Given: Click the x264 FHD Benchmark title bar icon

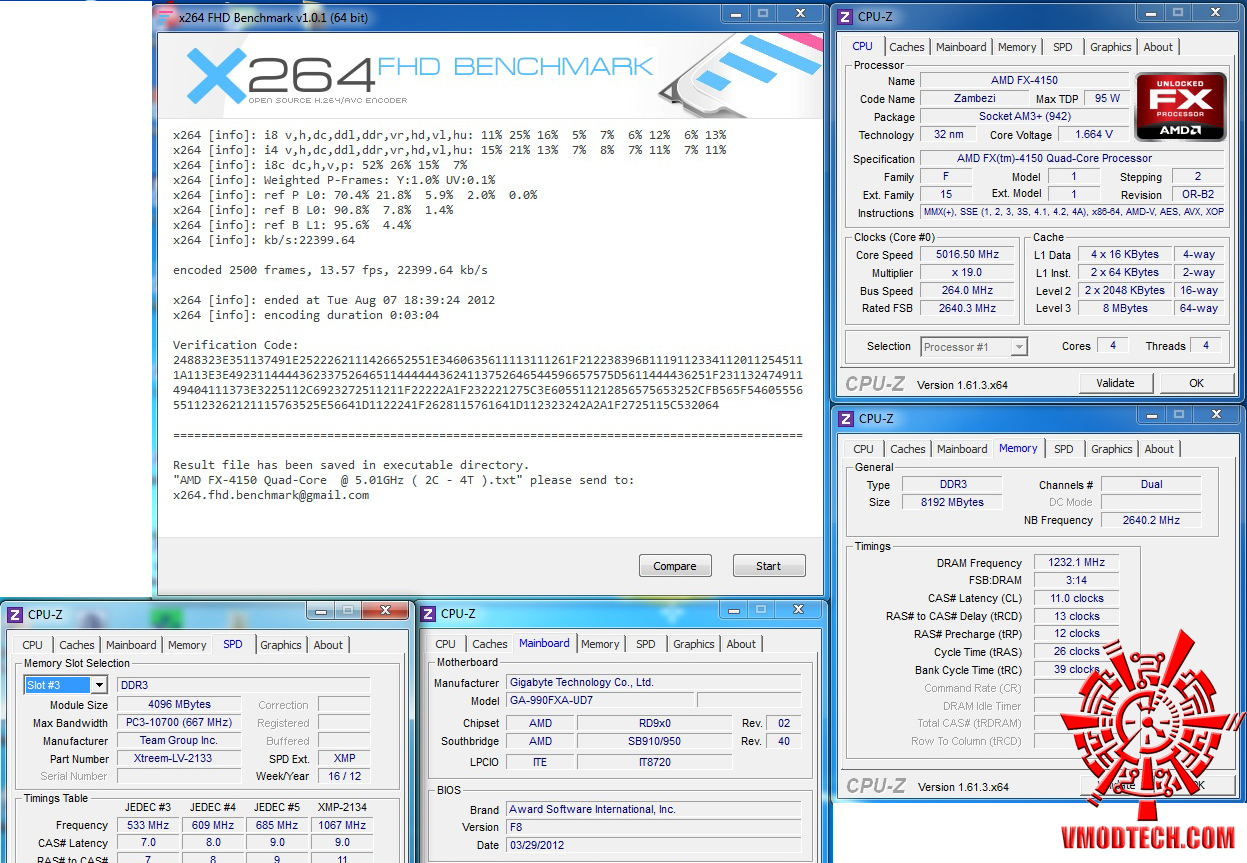Looking at the screenshot, I should (165, 16).
